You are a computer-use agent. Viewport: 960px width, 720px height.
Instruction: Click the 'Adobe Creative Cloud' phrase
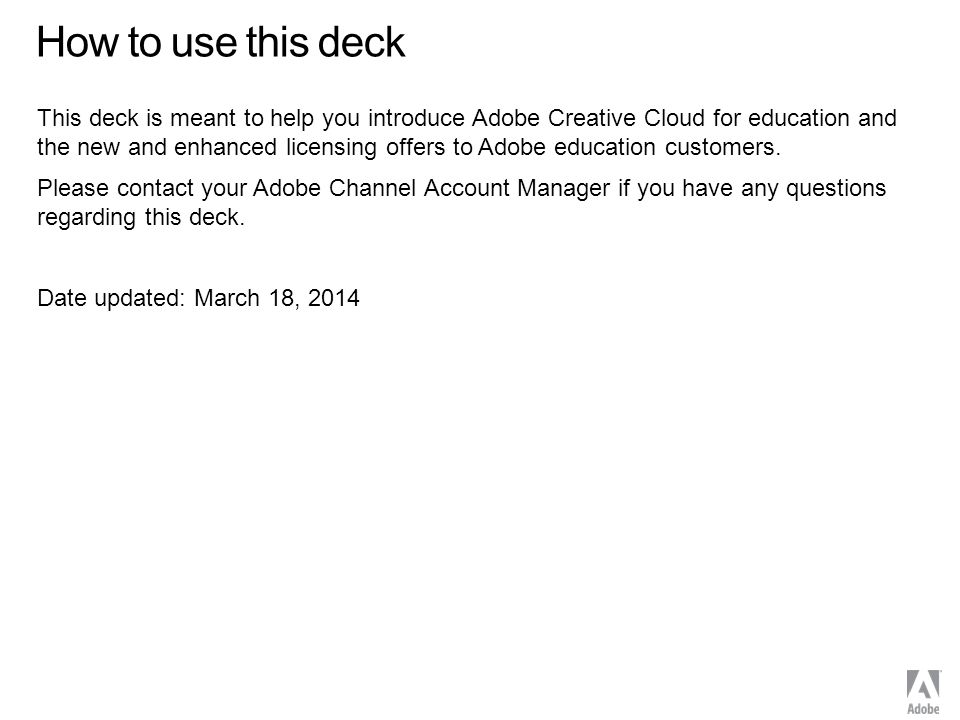coord(588,118)
